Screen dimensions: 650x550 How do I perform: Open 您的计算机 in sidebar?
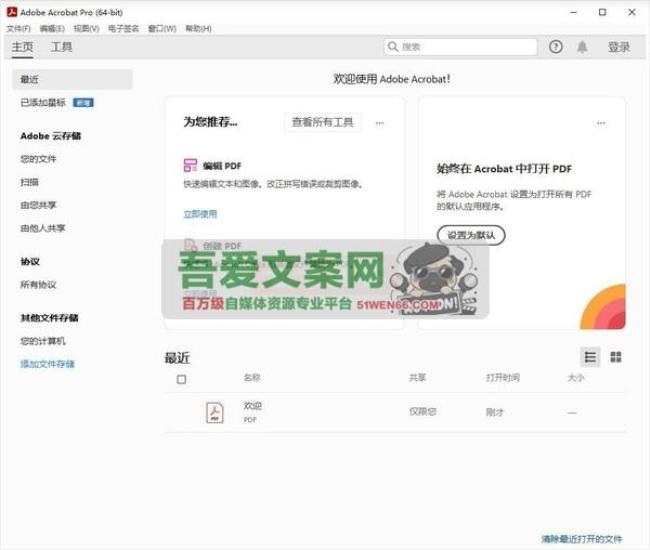(x=43, y=341)
